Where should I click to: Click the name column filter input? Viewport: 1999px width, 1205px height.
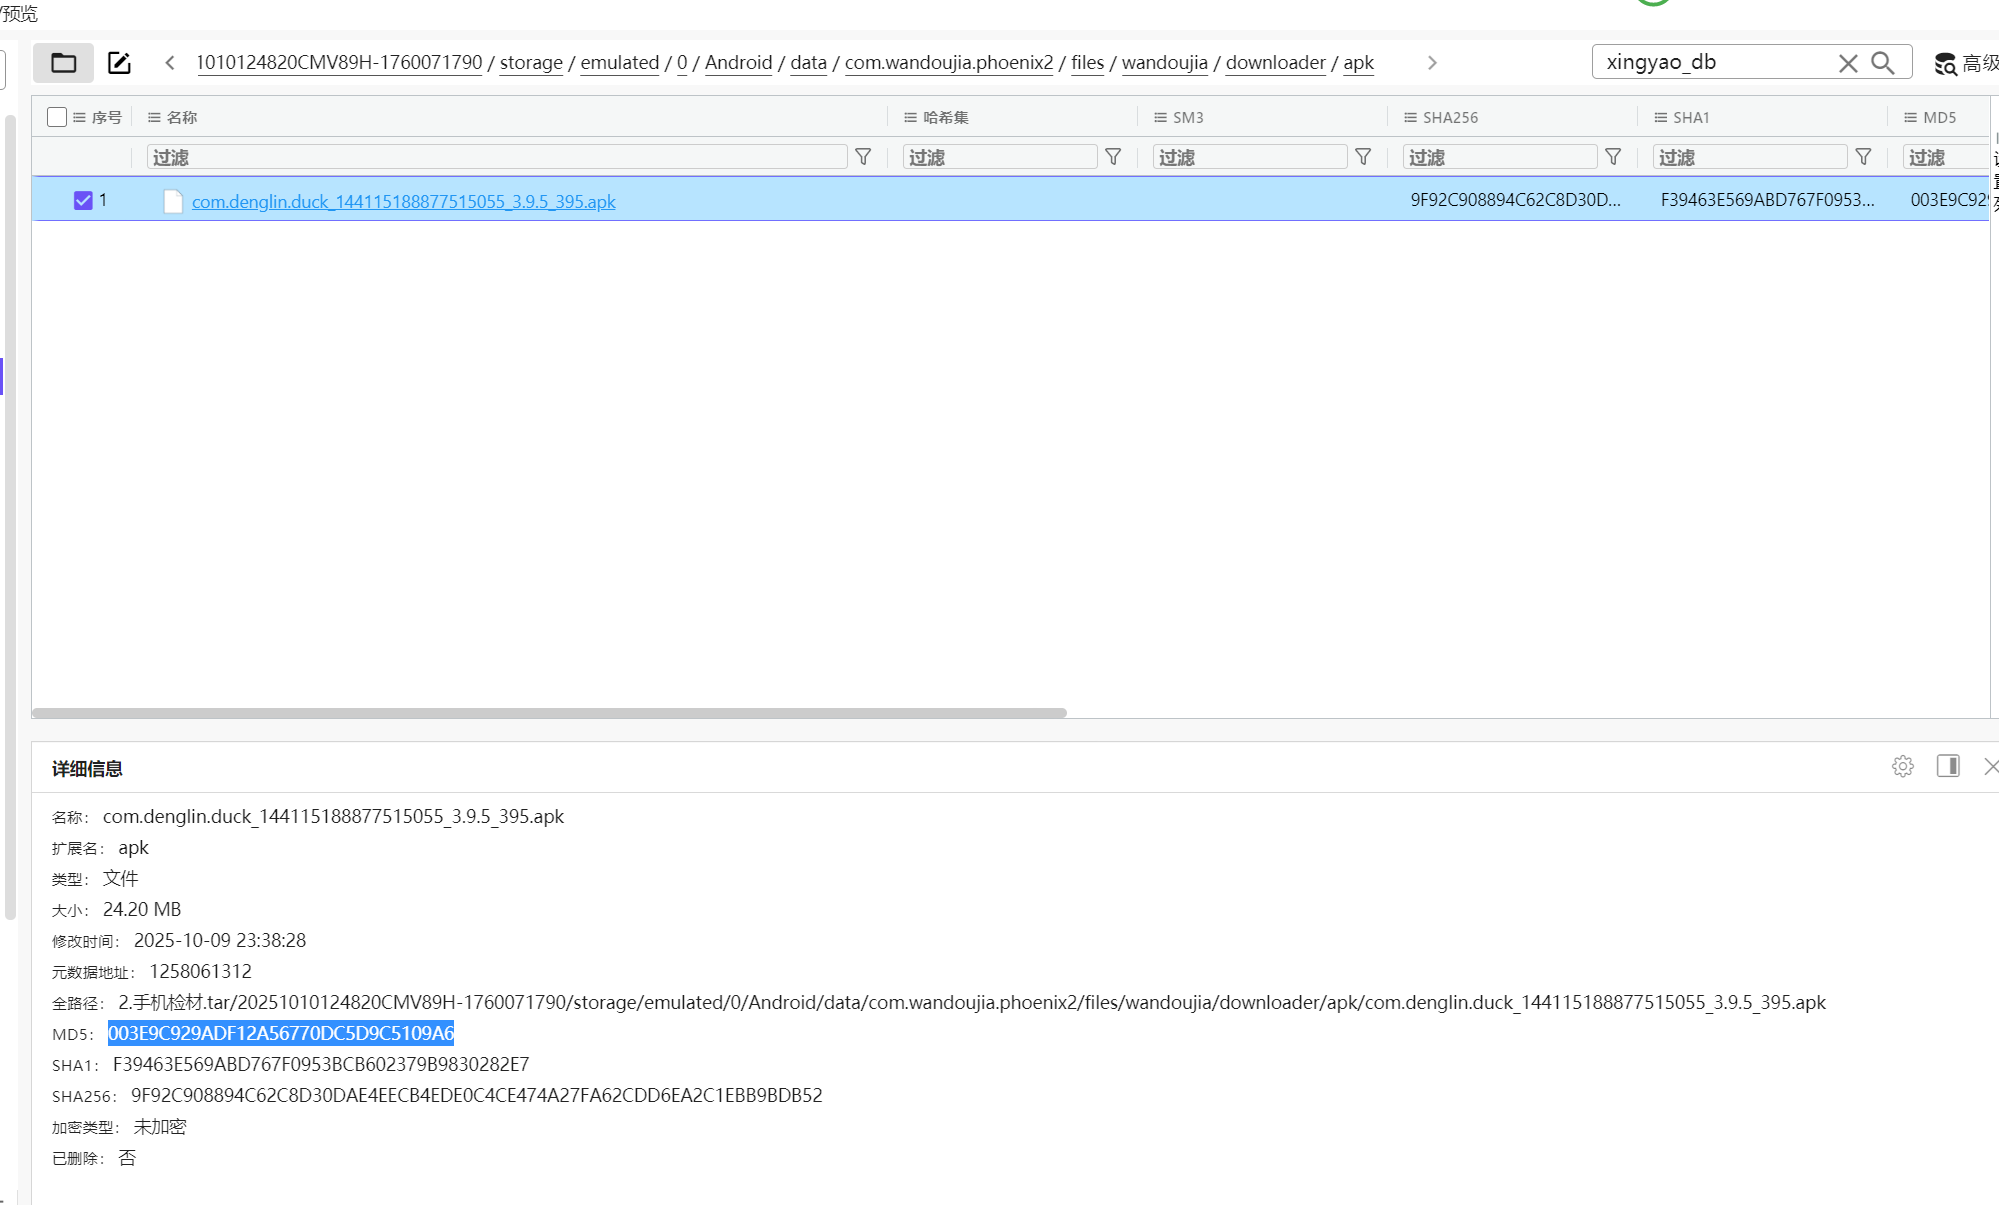[x=496, y=157]
